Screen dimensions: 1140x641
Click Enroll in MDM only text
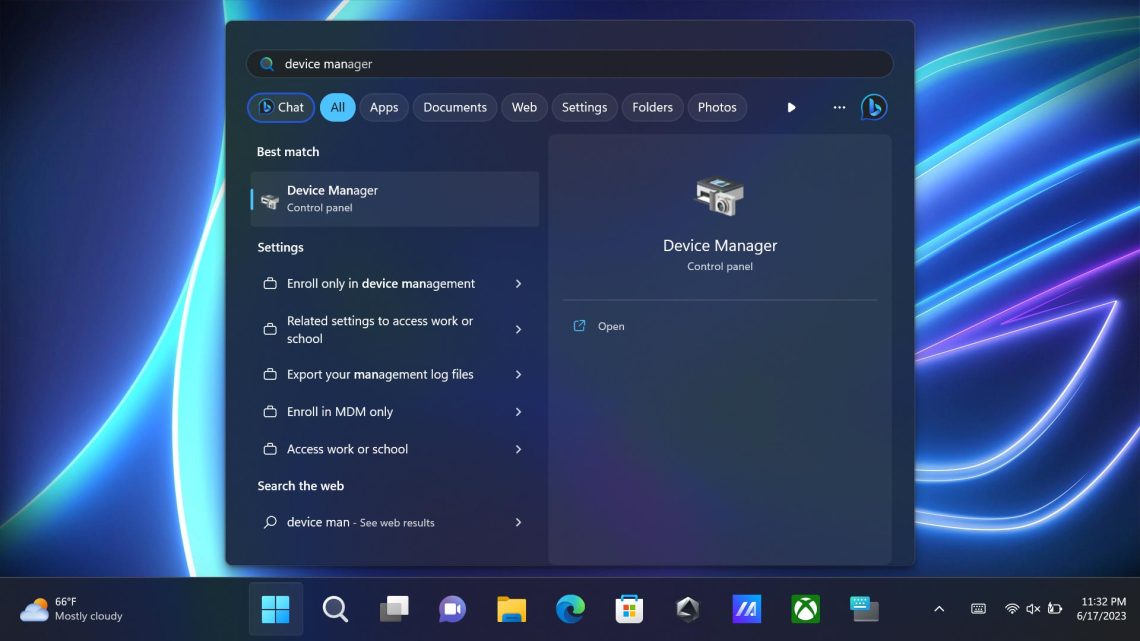coord(340,411)
